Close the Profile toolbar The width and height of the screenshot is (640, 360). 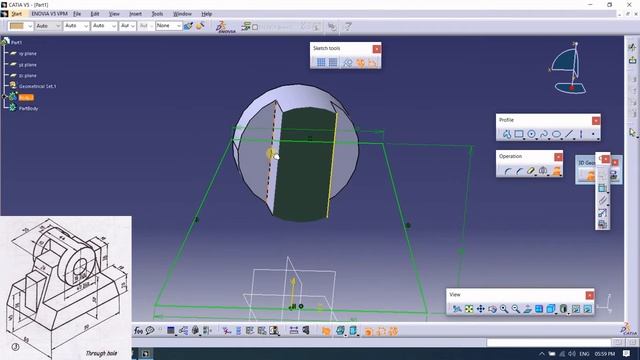coord(596,120)
